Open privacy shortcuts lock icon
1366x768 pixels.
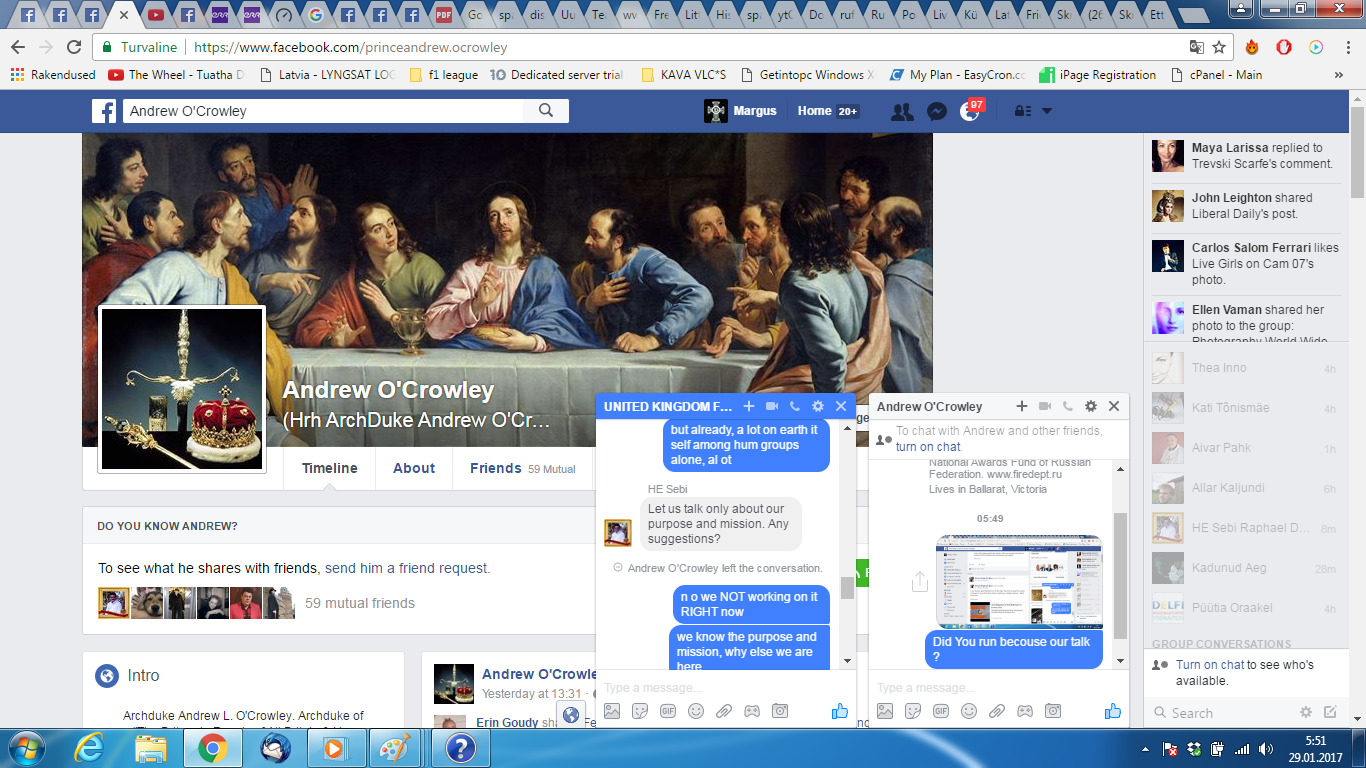(1022, 111)
